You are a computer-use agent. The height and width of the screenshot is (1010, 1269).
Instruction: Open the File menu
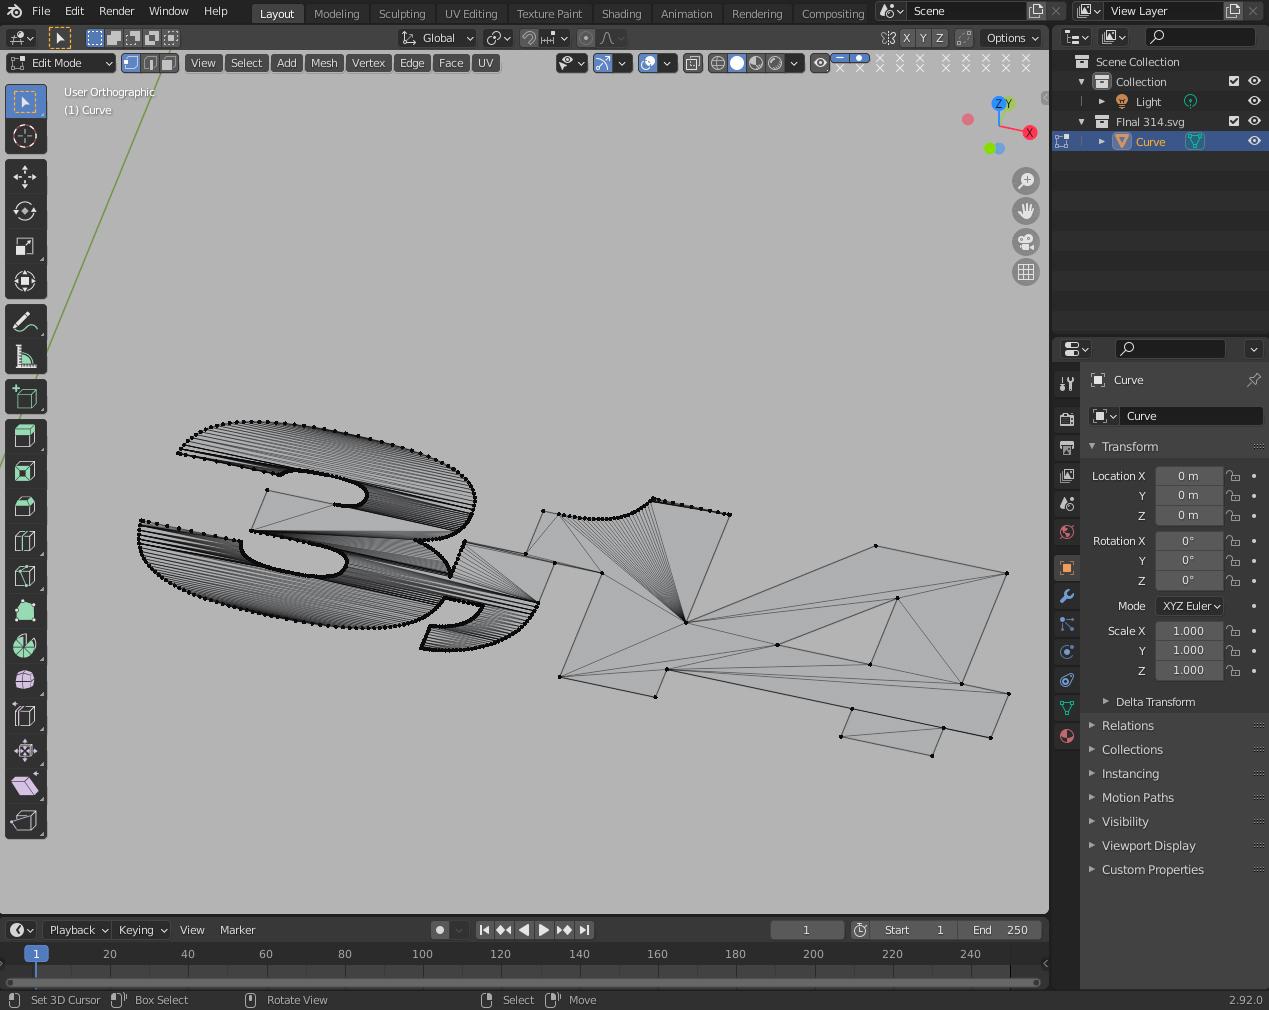point(41,11)
